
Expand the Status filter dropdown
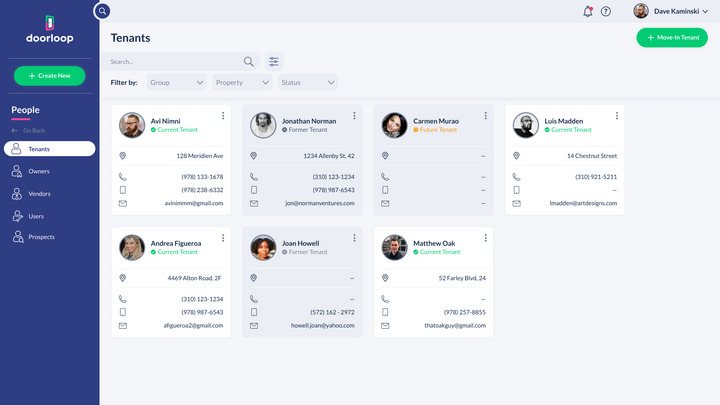point(307,82)
